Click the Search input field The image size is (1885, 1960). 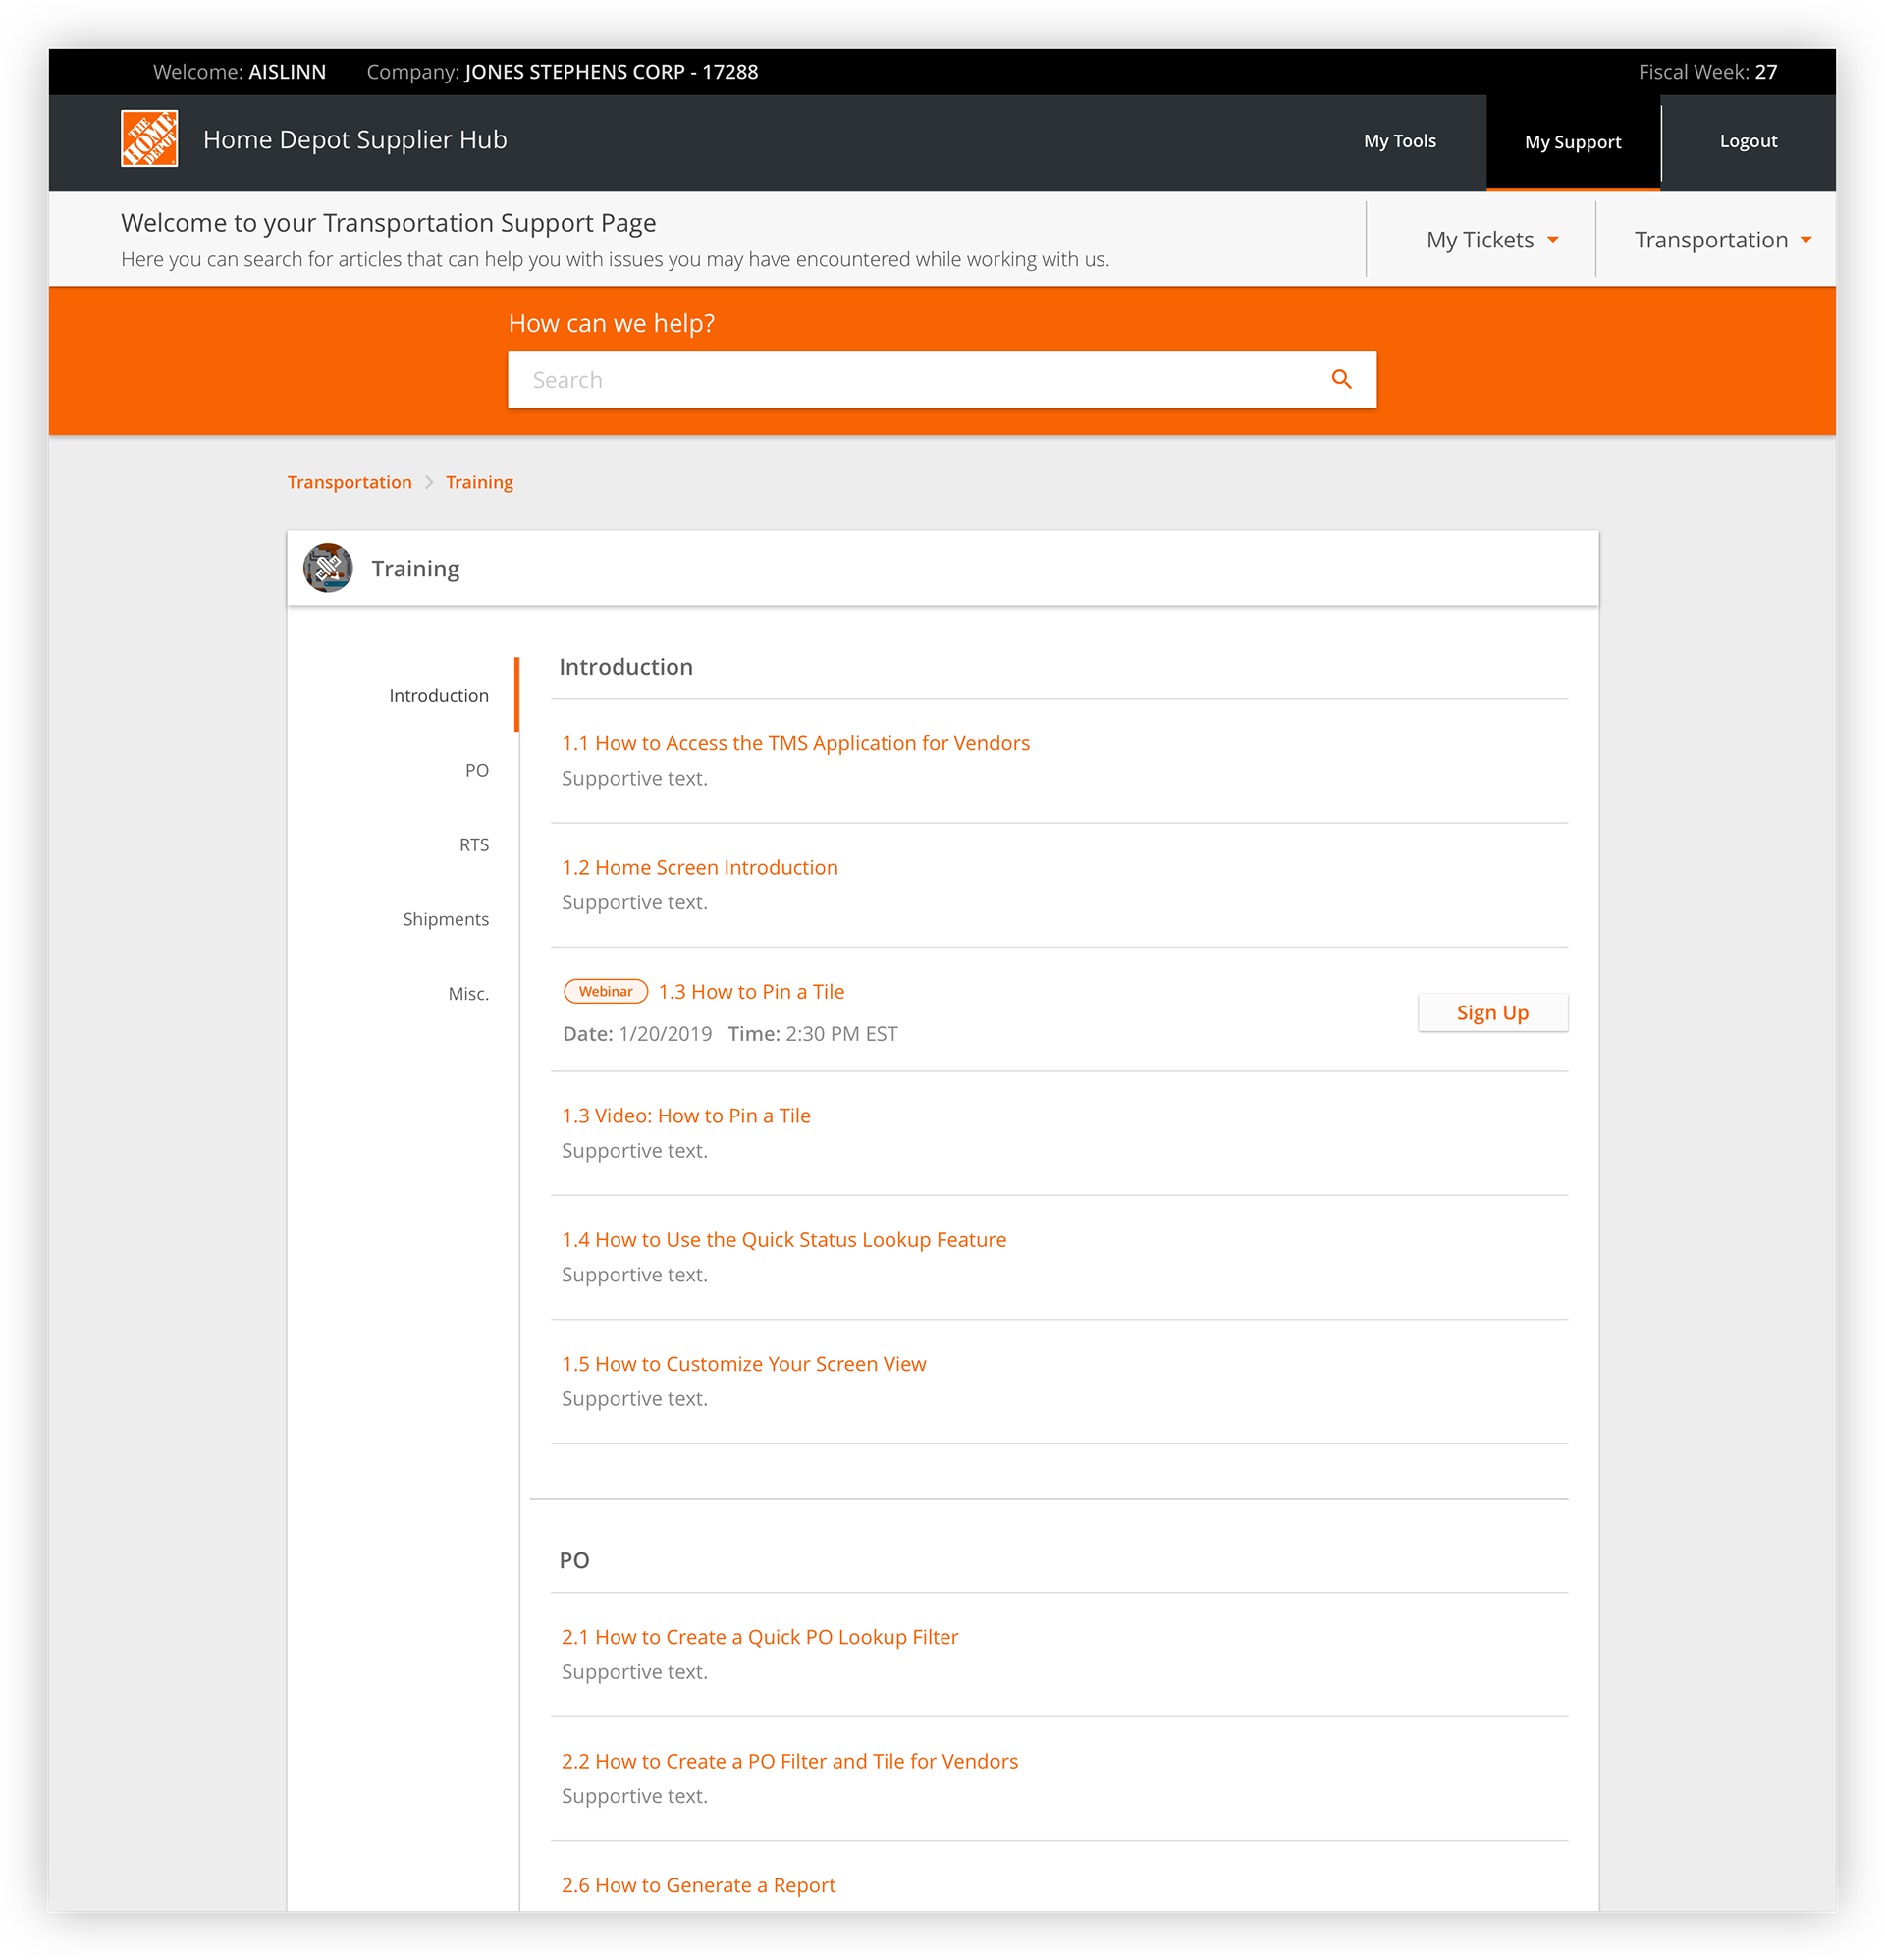[941, 380]
